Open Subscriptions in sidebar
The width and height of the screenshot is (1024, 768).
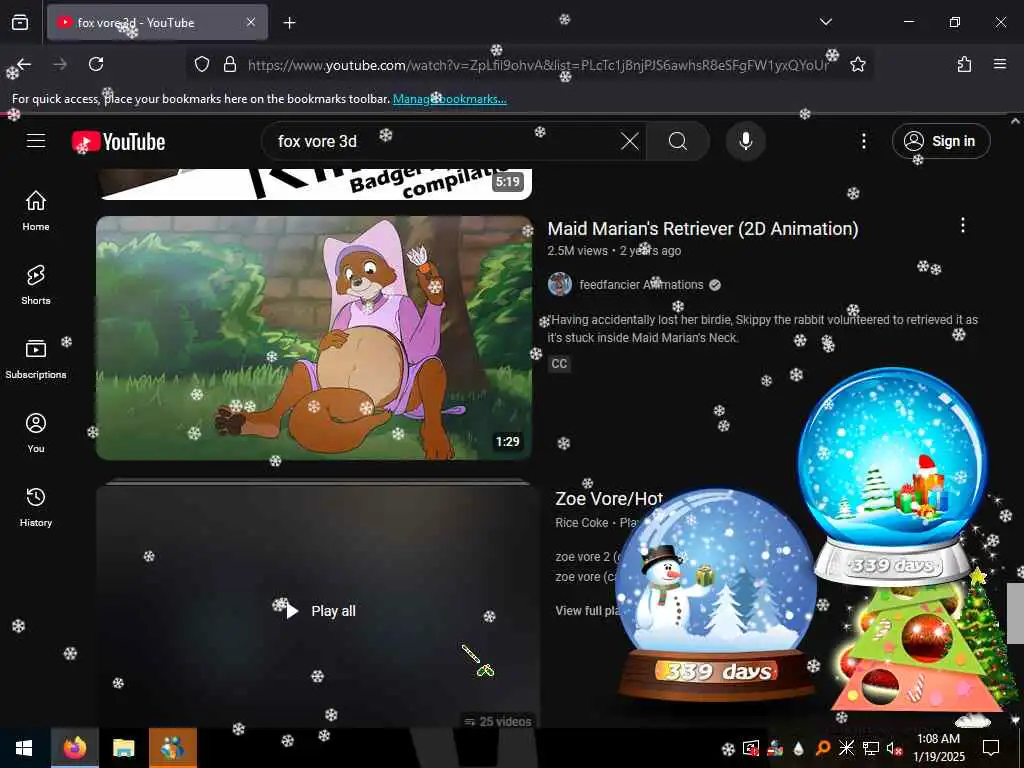tap(36, 359)
